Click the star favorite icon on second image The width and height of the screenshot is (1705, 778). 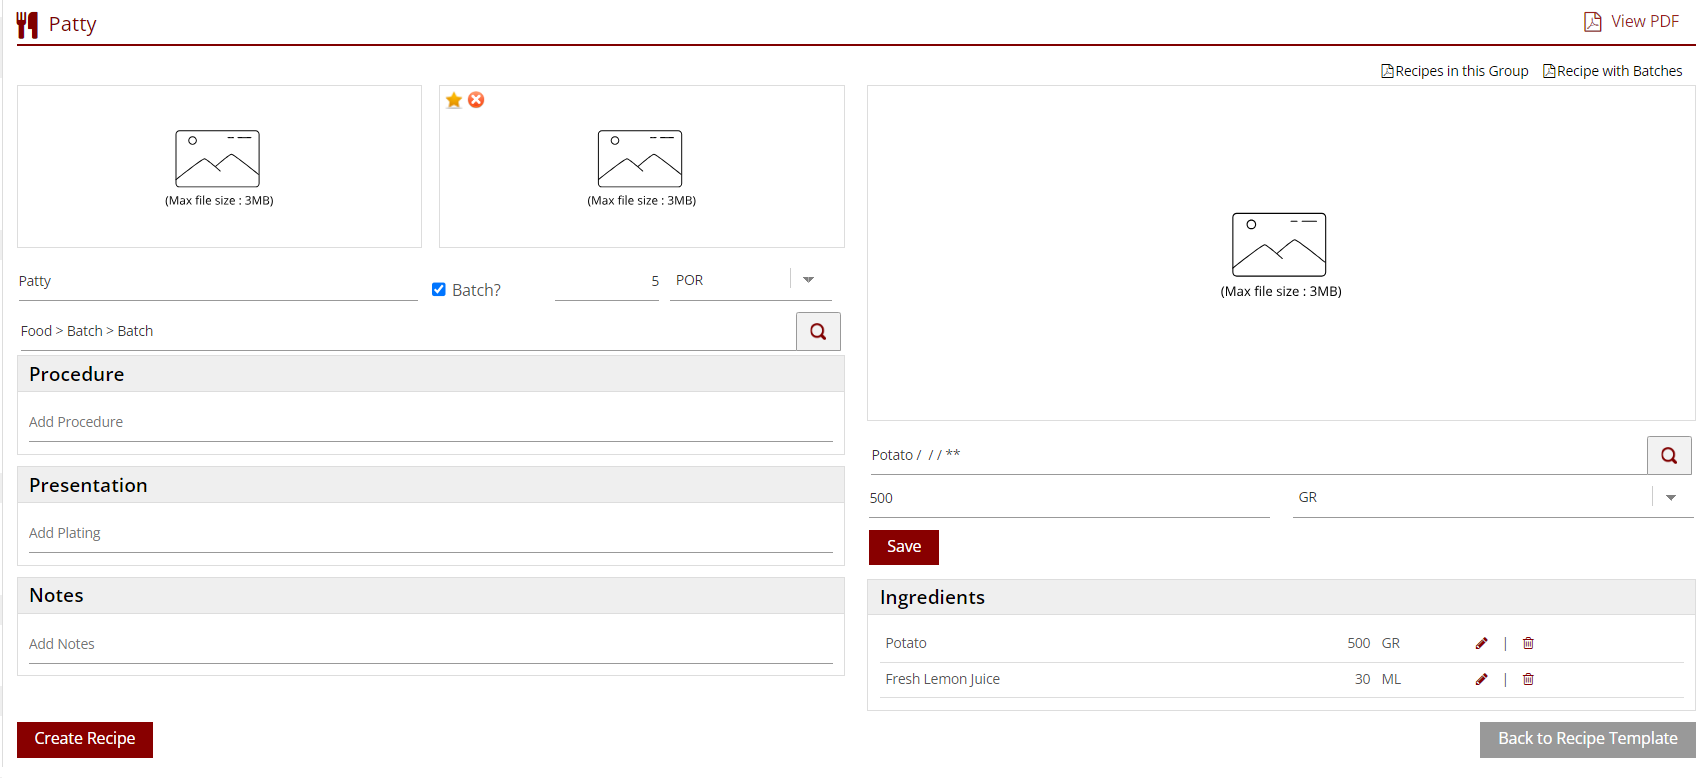click(x=454, y=100)
